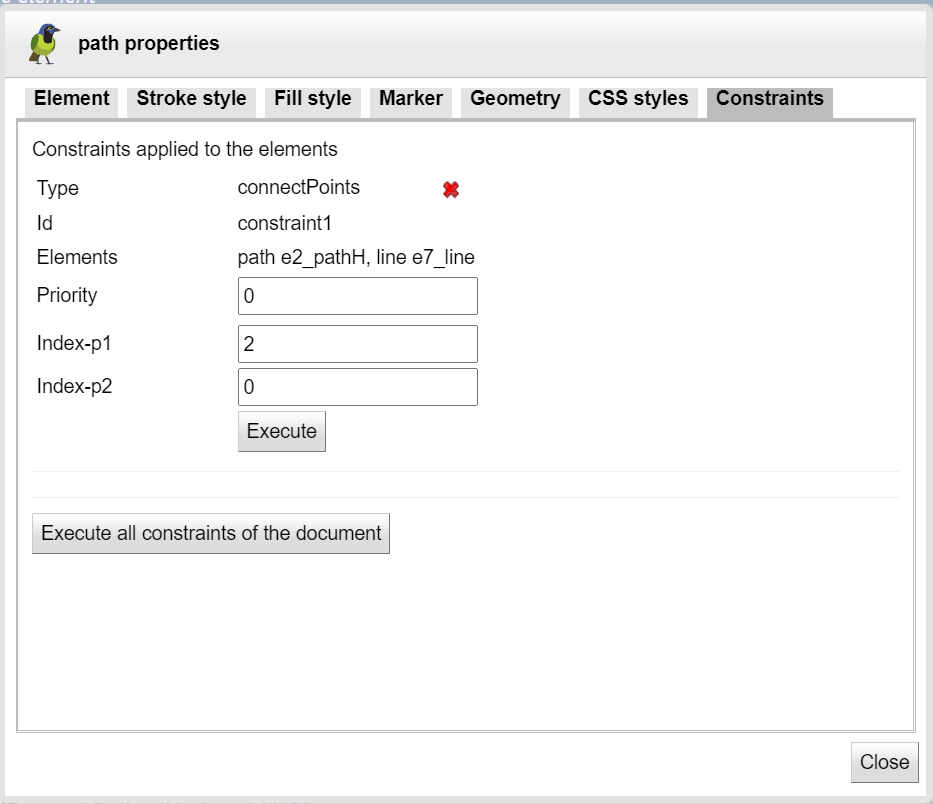
Task: Delete constraint with the red X icon
Action: click(450, 189)
